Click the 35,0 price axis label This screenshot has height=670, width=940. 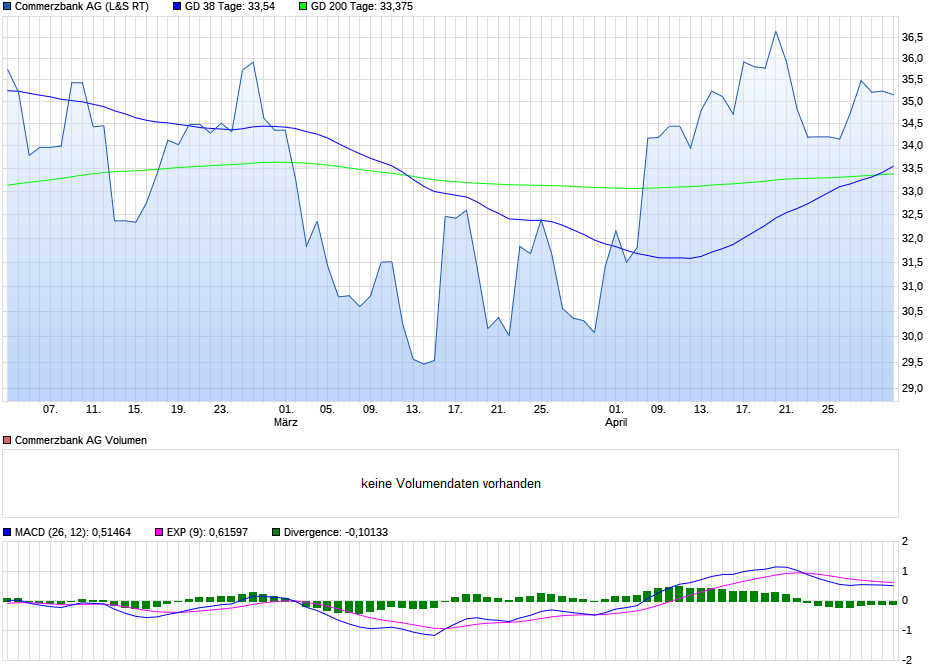point(912,101)
